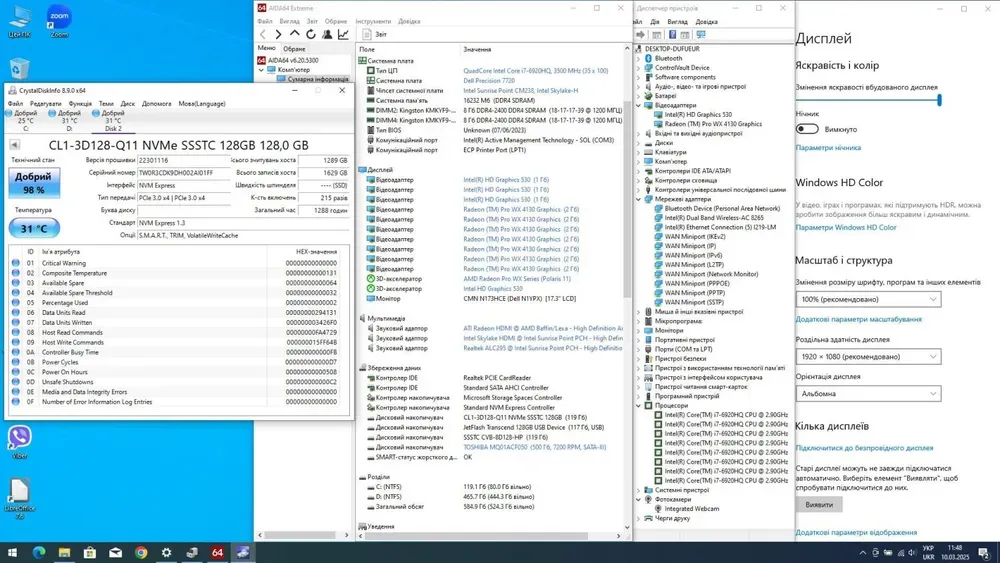This screenshot has height=563, width=1000.
Task: Expand the Bluetooth node in Device Manager
Action: 640,58
